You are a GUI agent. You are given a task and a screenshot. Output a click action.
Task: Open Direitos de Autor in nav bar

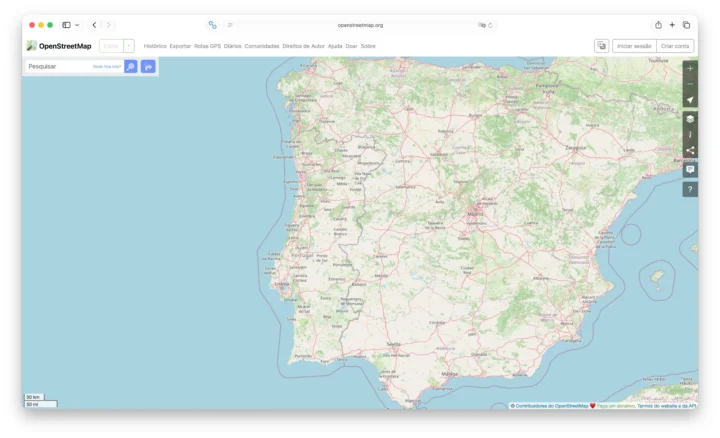(x=304, y=46)
